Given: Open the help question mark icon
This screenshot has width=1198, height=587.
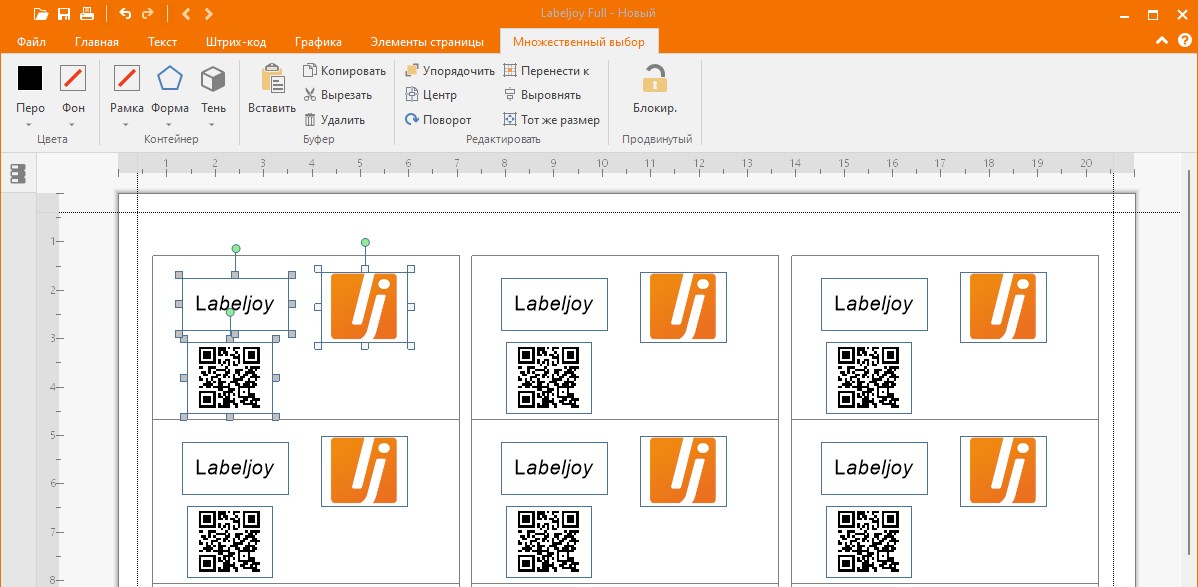Looking at the screenshot, I should 1185,41.
